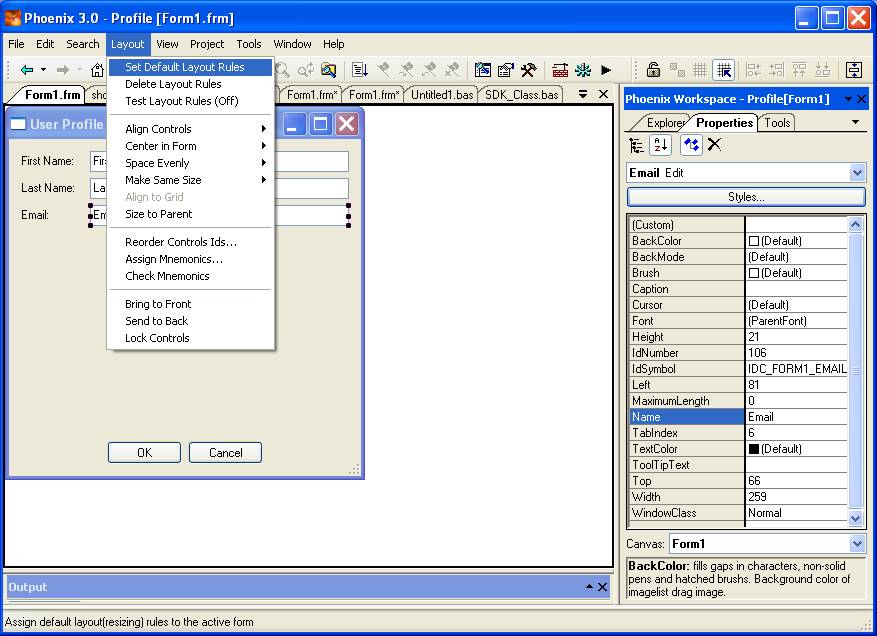
Task: Toggle categorized property view icon
Action: 636,145
